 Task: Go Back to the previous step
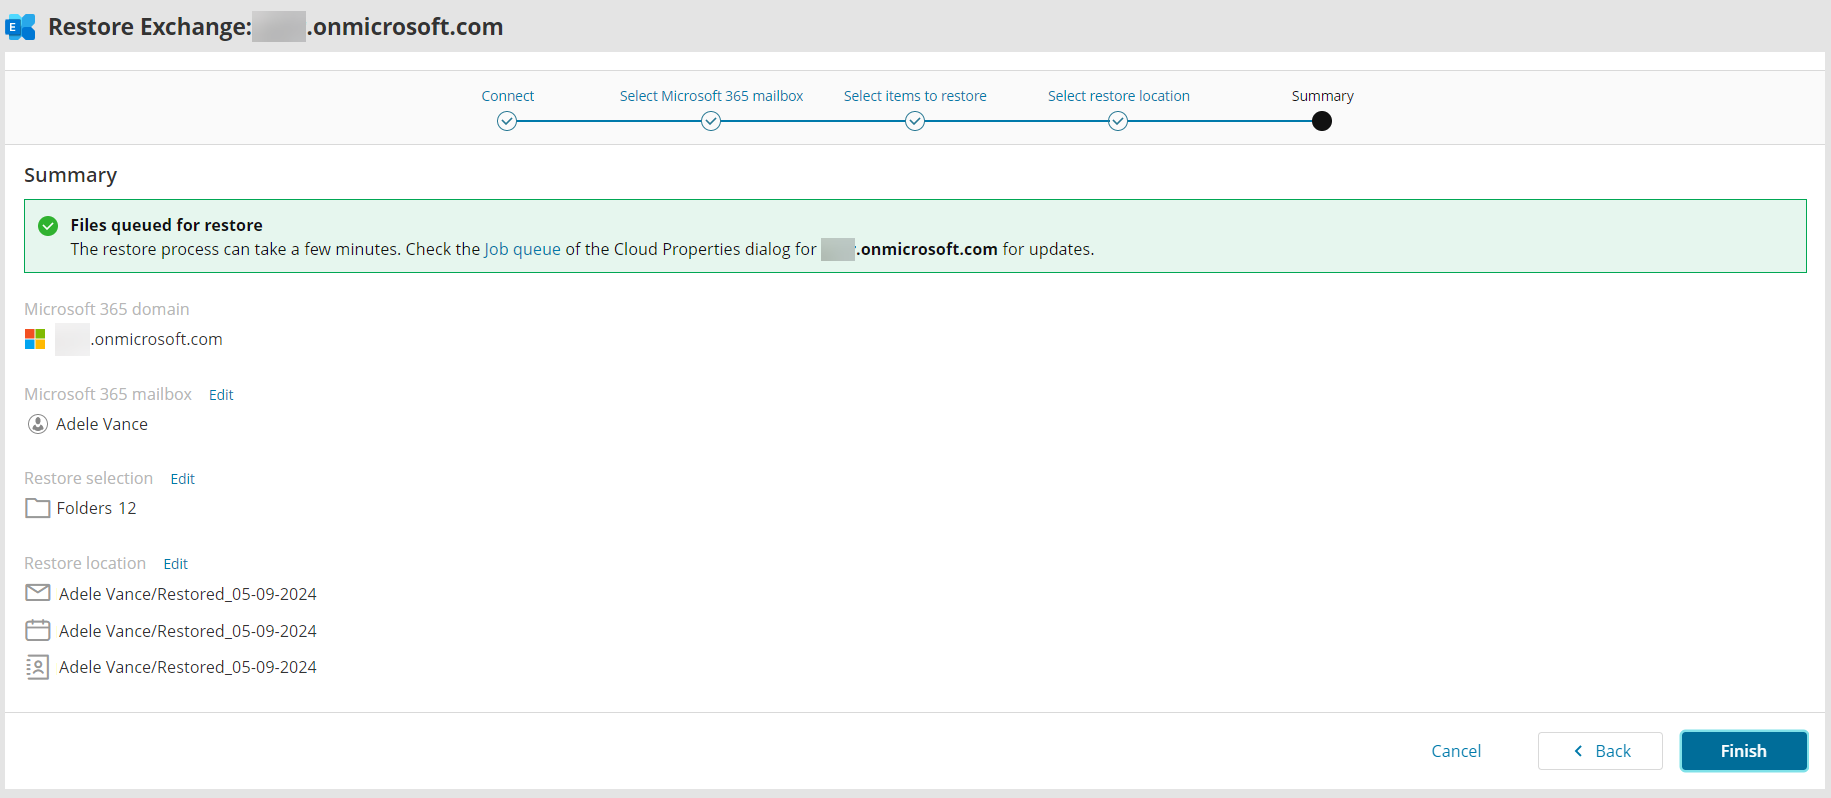(x=1600, y=751)
